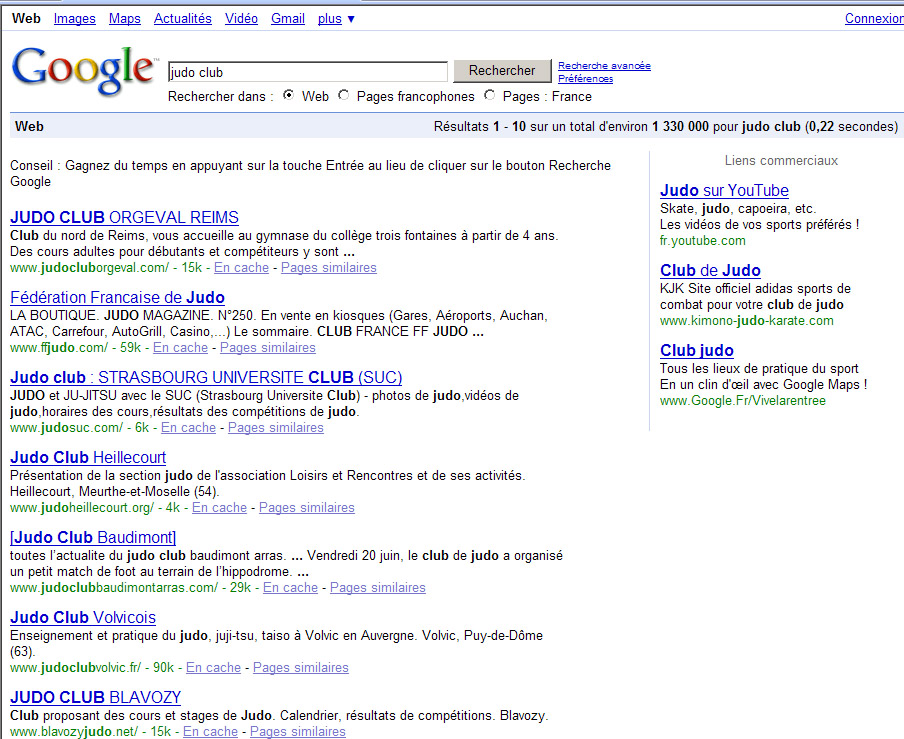The image size is (904, 739).
Task: Show similar pages for judoheillecourt.org
Action: [307, 508]
